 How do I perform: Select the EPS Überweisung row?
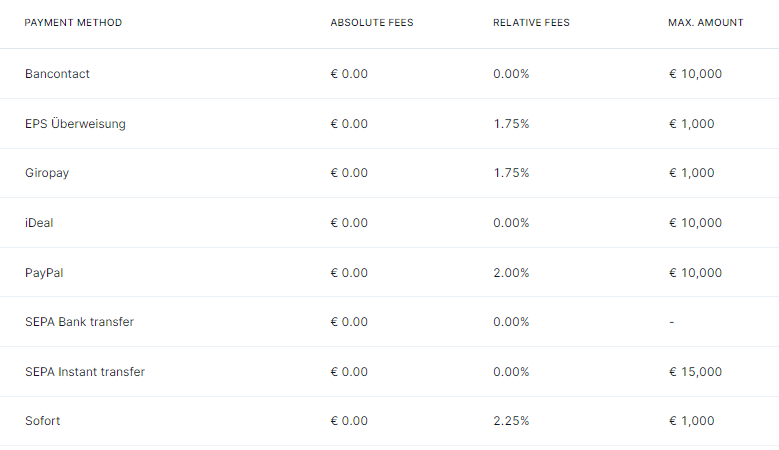coord(390,124)
